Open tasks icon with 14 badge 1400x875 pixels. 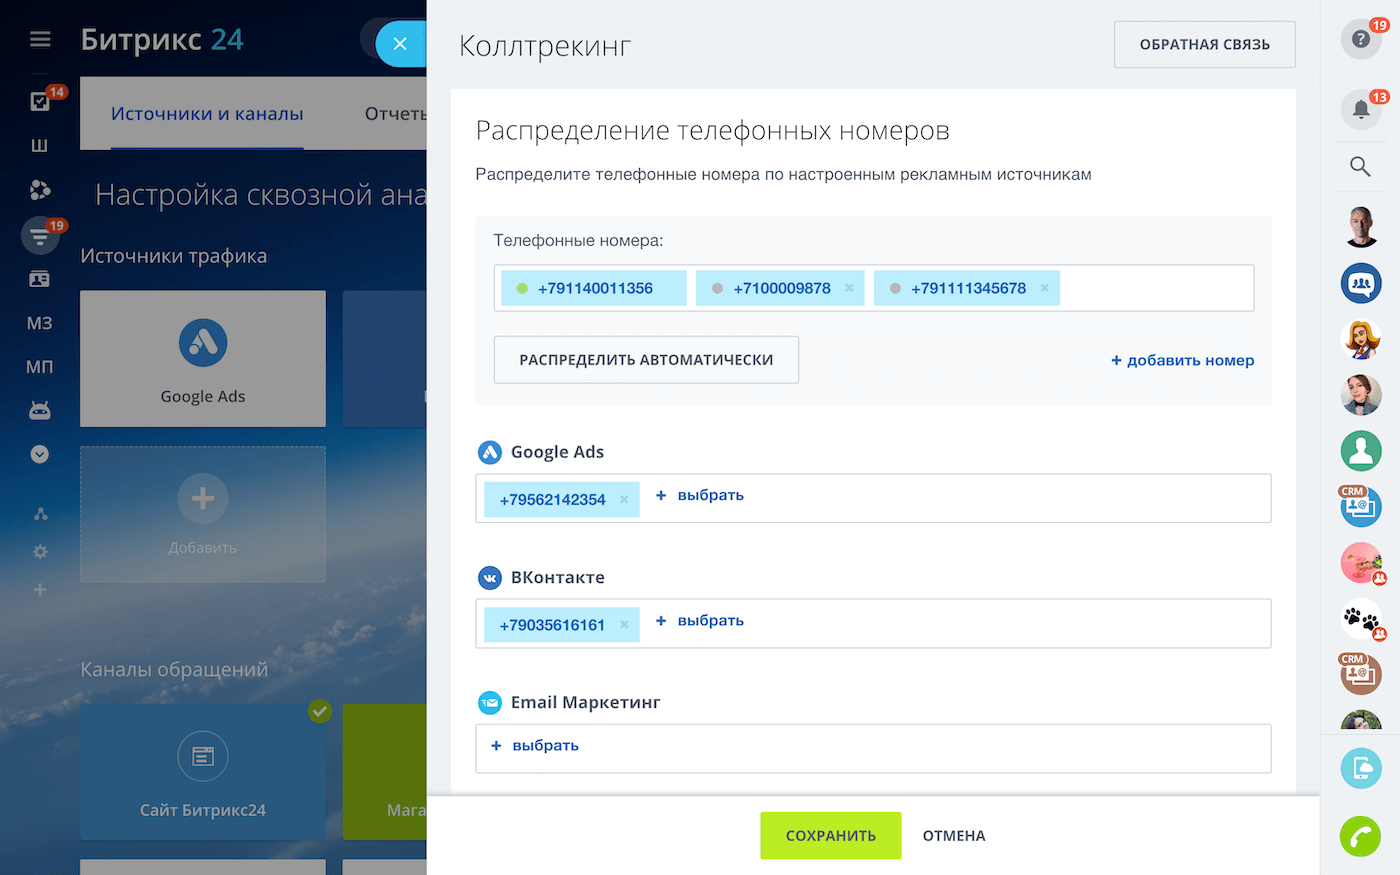click(40, 100)
